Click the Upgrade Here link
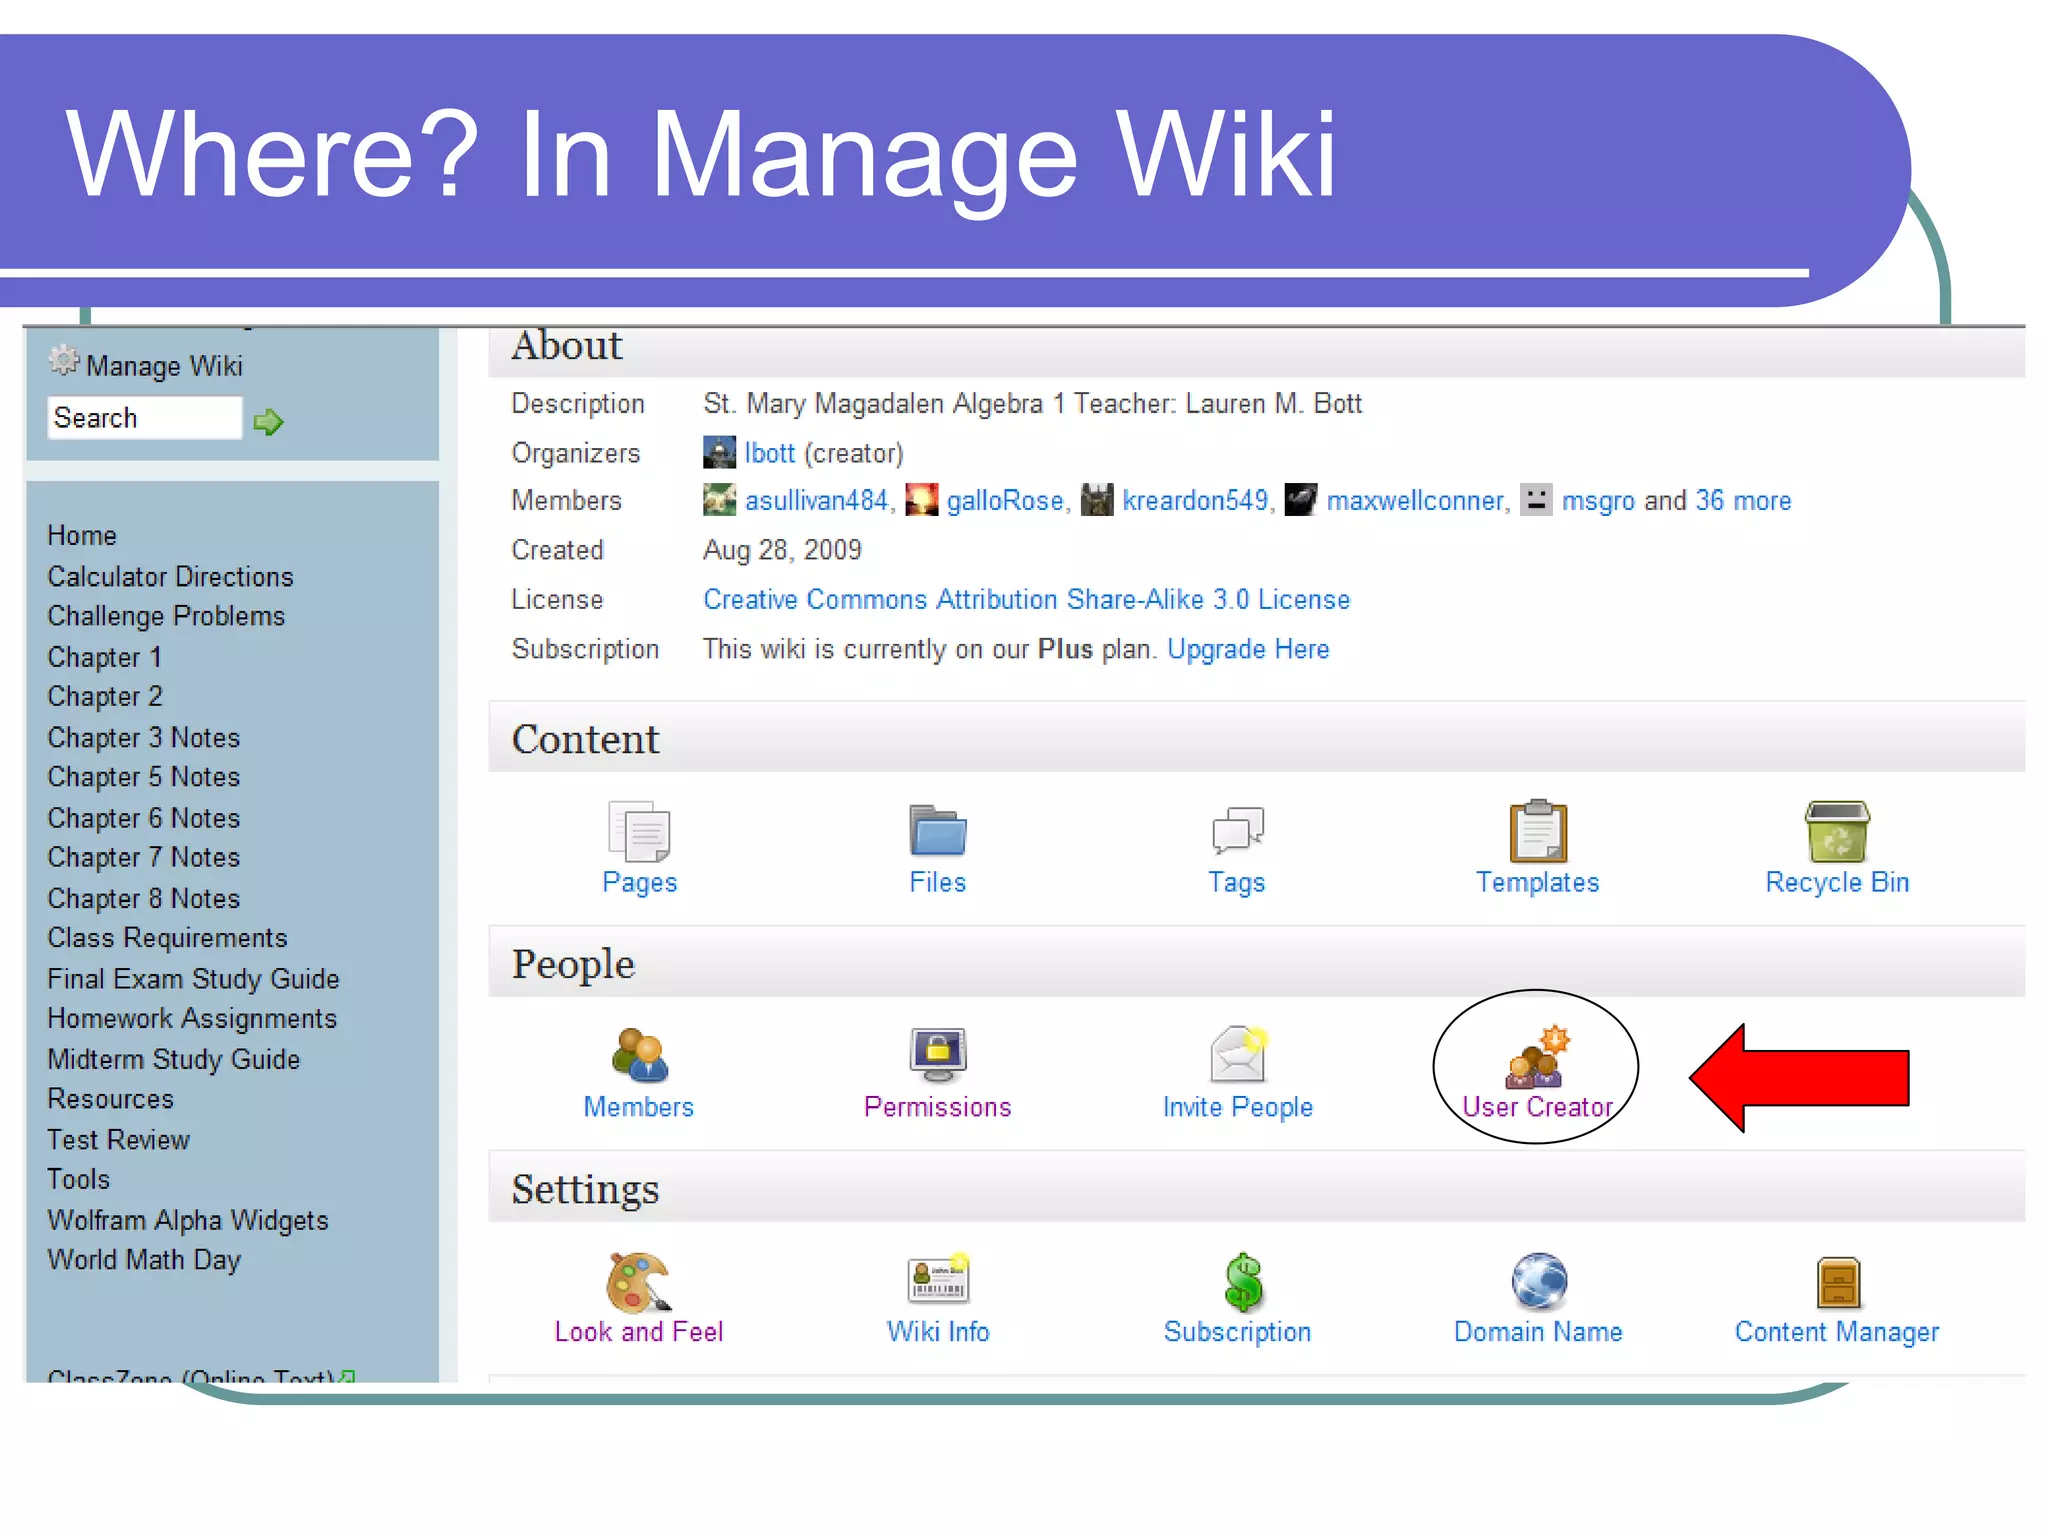Screen dimensions: 2048x1536 pos(1248,650)
